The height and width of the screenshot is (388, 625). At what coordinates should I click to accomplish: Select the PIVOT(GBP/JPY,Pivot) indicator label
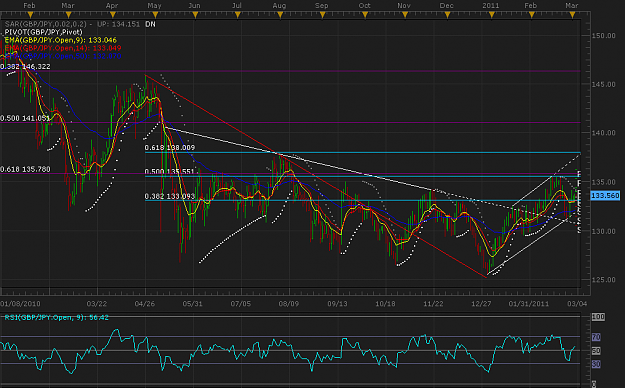coord(43,32)
